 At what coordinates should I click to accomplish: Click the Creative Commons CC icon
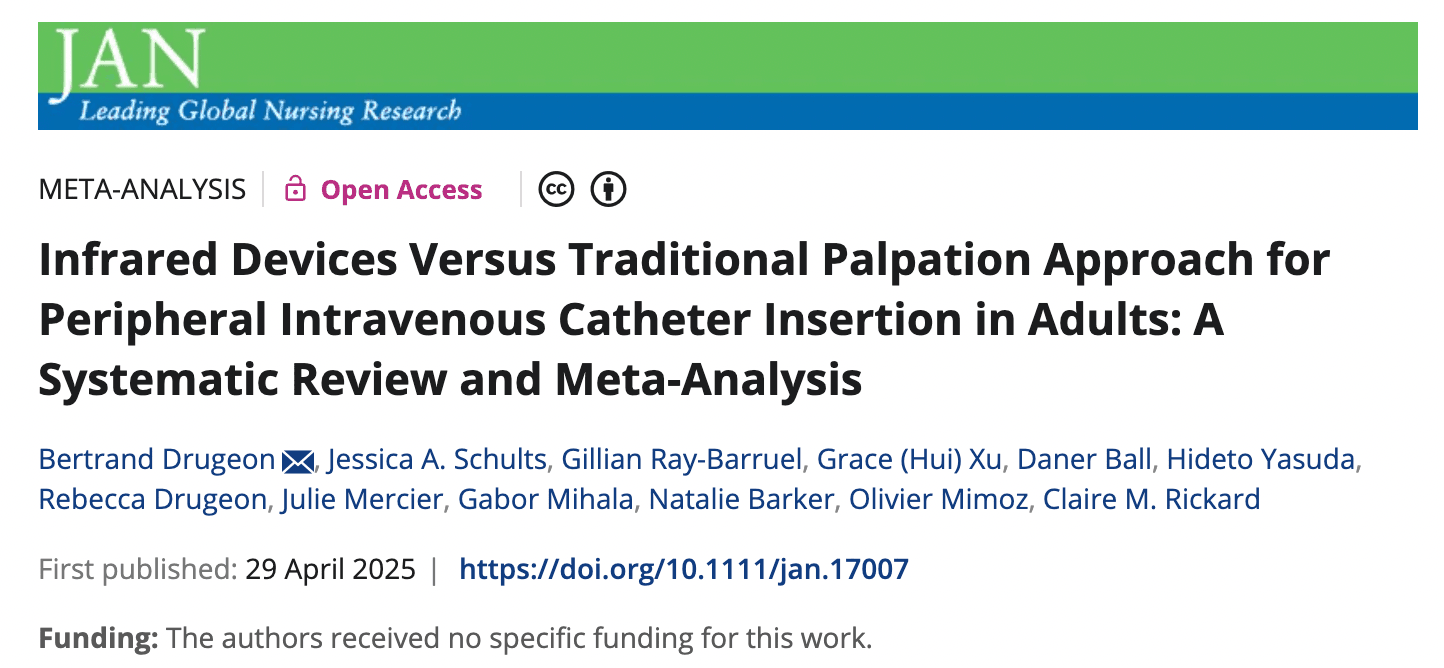click(556, 189)
